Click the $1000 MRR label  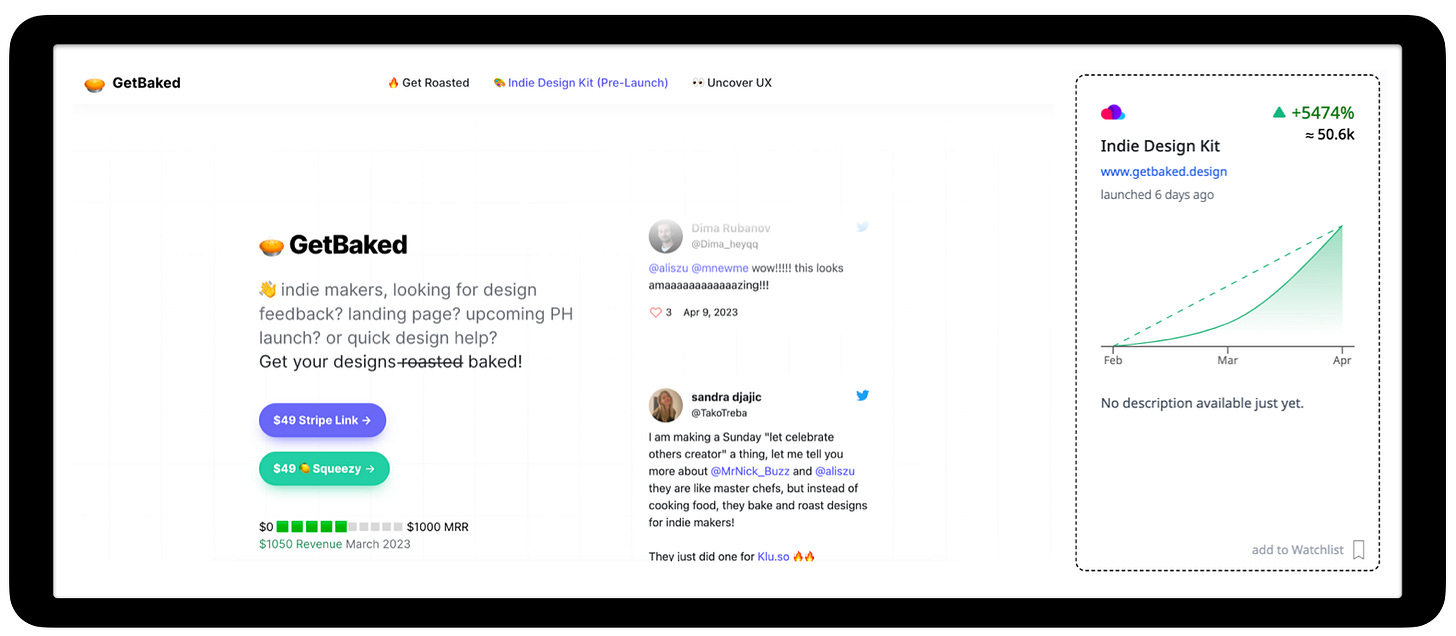click(438, 527)
